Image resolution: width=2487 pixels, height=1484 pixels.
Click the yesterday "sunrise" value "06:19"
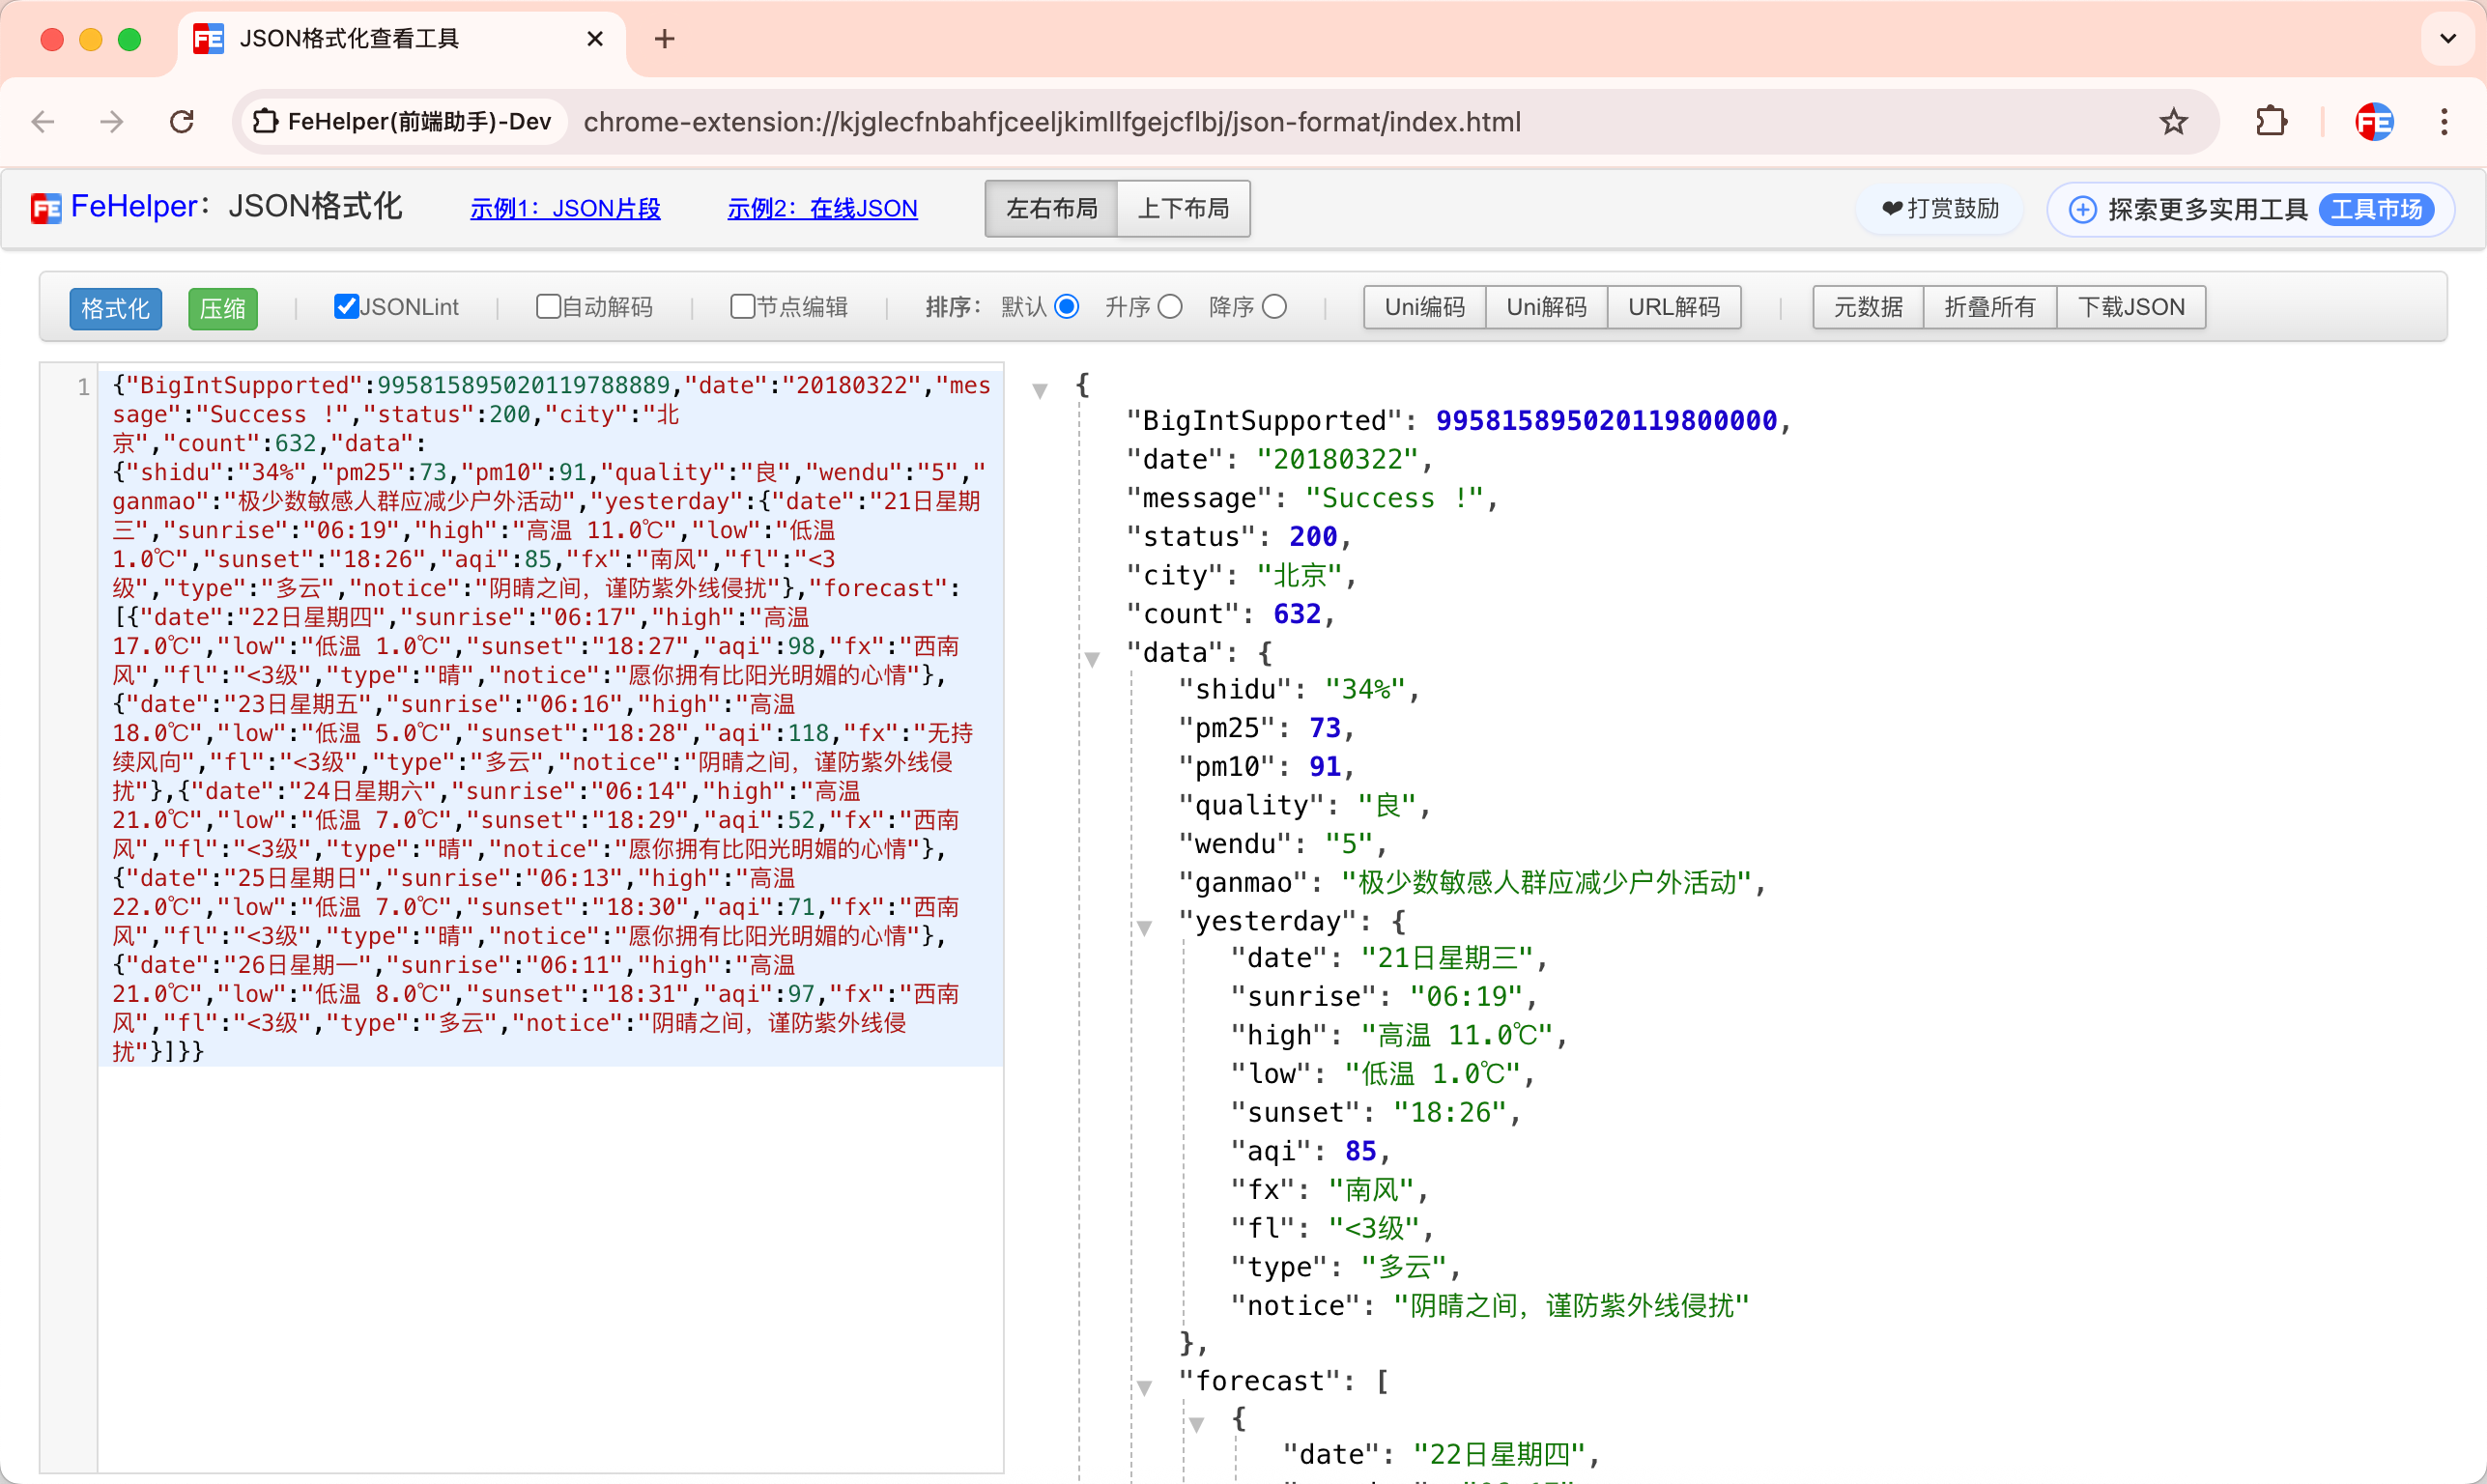coord(1466,996)
